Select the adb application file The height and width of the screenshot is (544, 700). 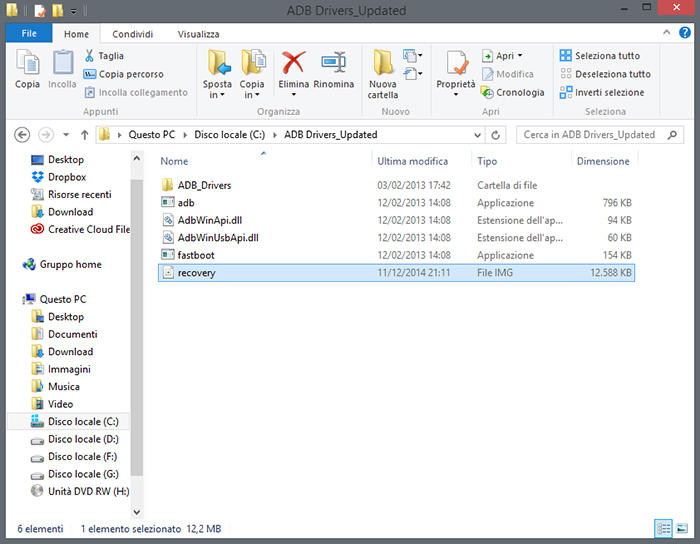[396, 203]
